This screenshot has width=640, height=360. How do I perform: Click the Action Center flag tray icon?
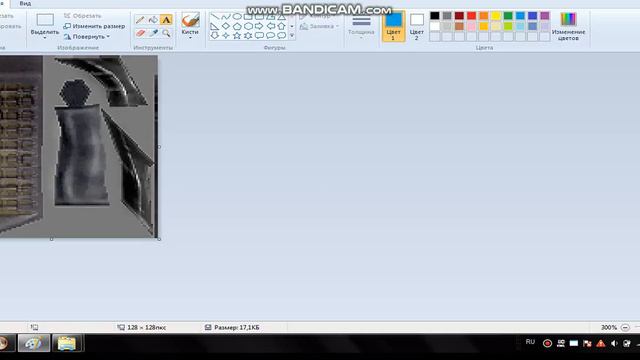pyautogui.click(x=587, y=343)
